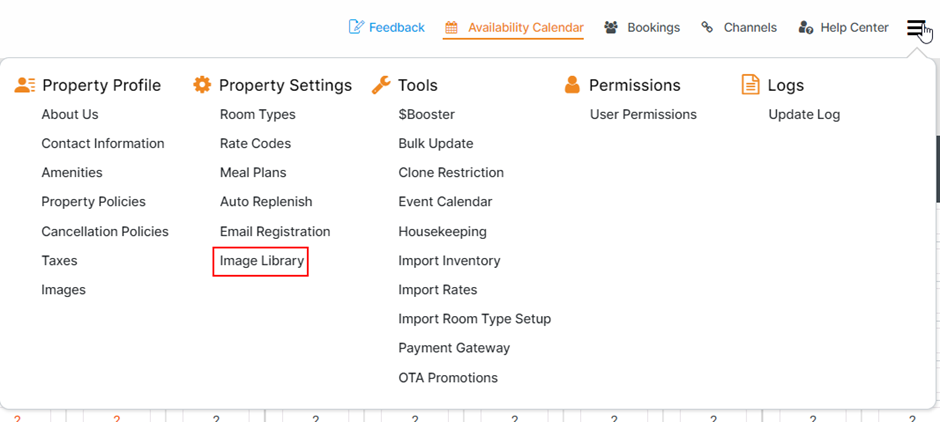Click Import Room Type Setup

pos(474,319)
